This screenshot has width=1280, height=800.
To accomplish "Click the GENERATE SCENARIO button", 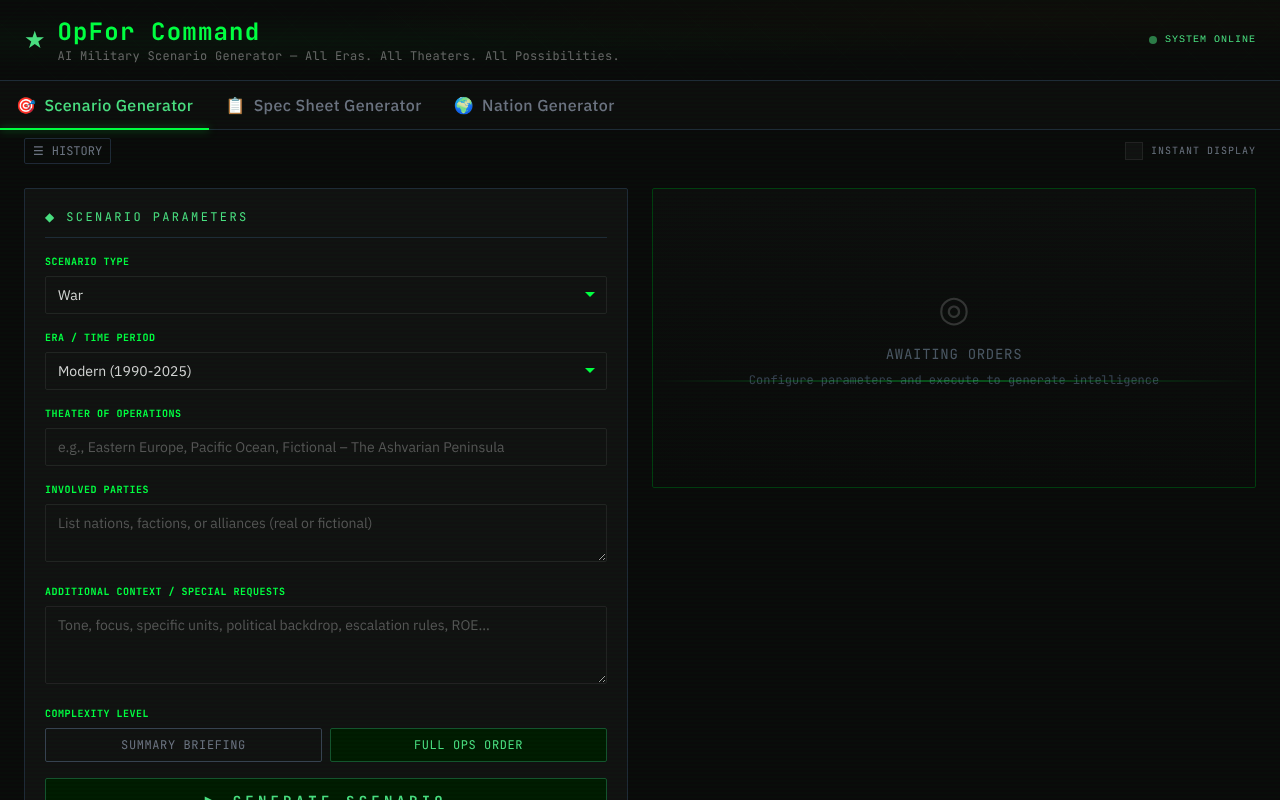I will [x=325, y=793].
